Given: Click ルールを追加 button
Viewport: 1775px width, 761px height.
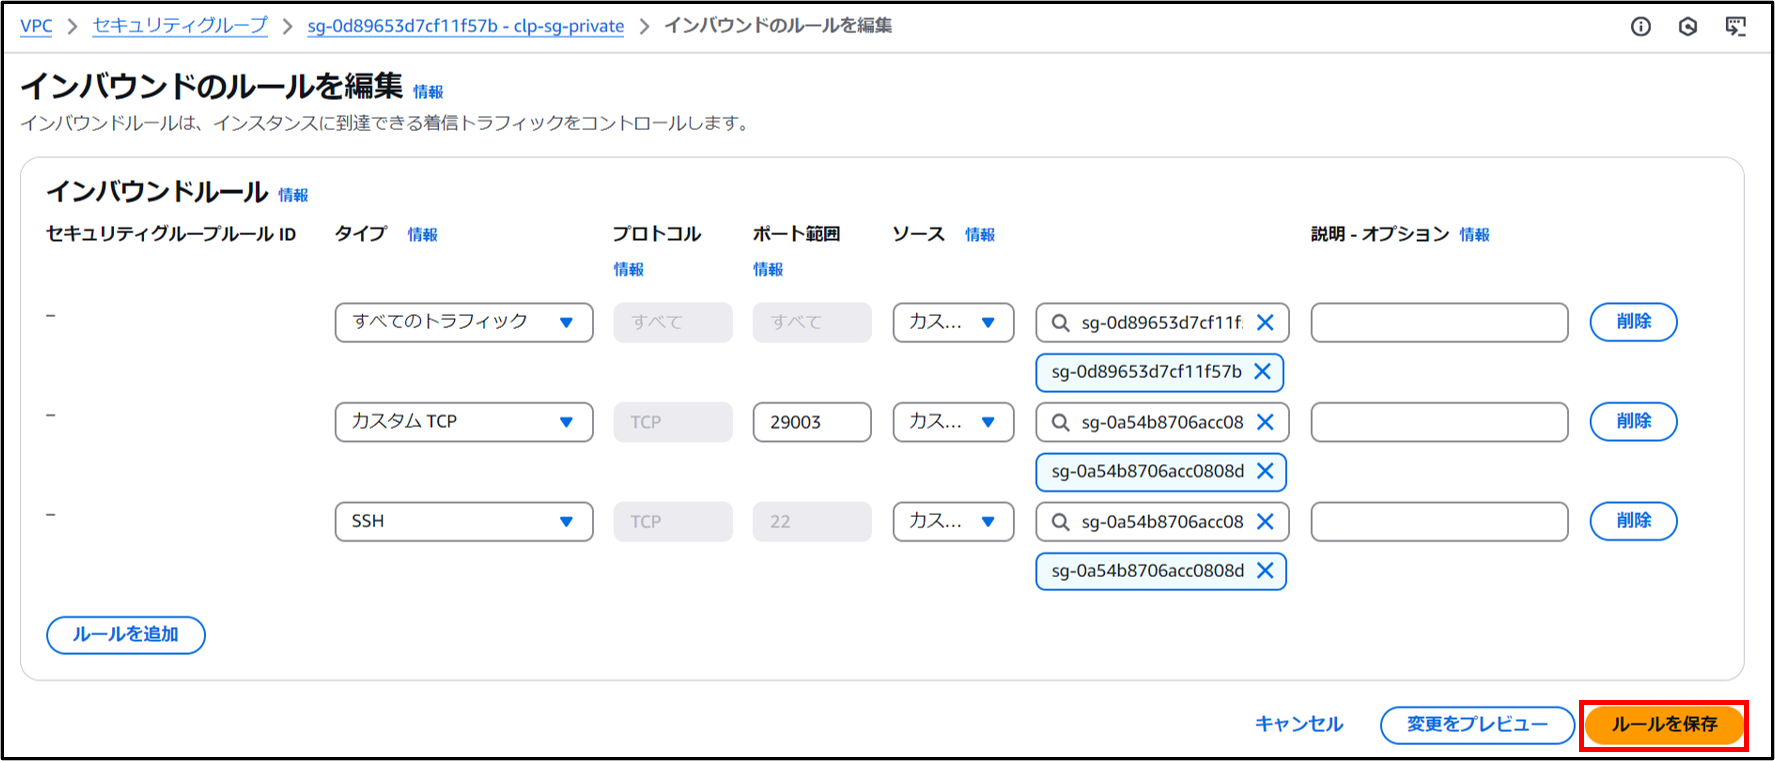Looking at the screenshot, I should pyautogui.click(x=125, y=635).
